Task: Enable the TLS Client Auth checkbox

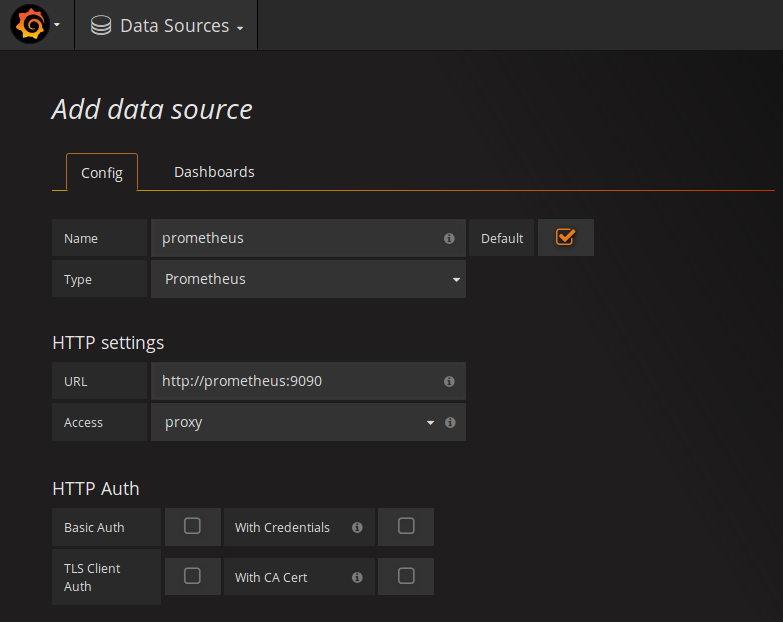Action: tap(192, 576)
